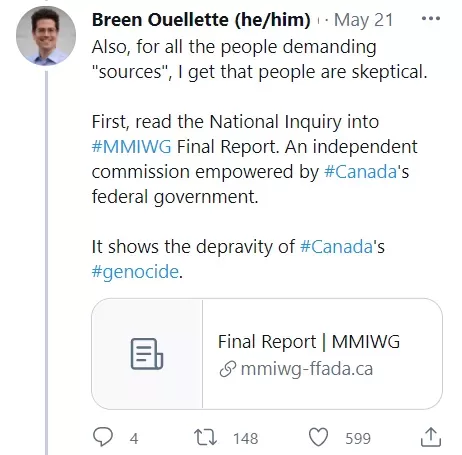View the 148 retweets count
The width and height of the screenshot is (462, 455).
pos(246,439)
